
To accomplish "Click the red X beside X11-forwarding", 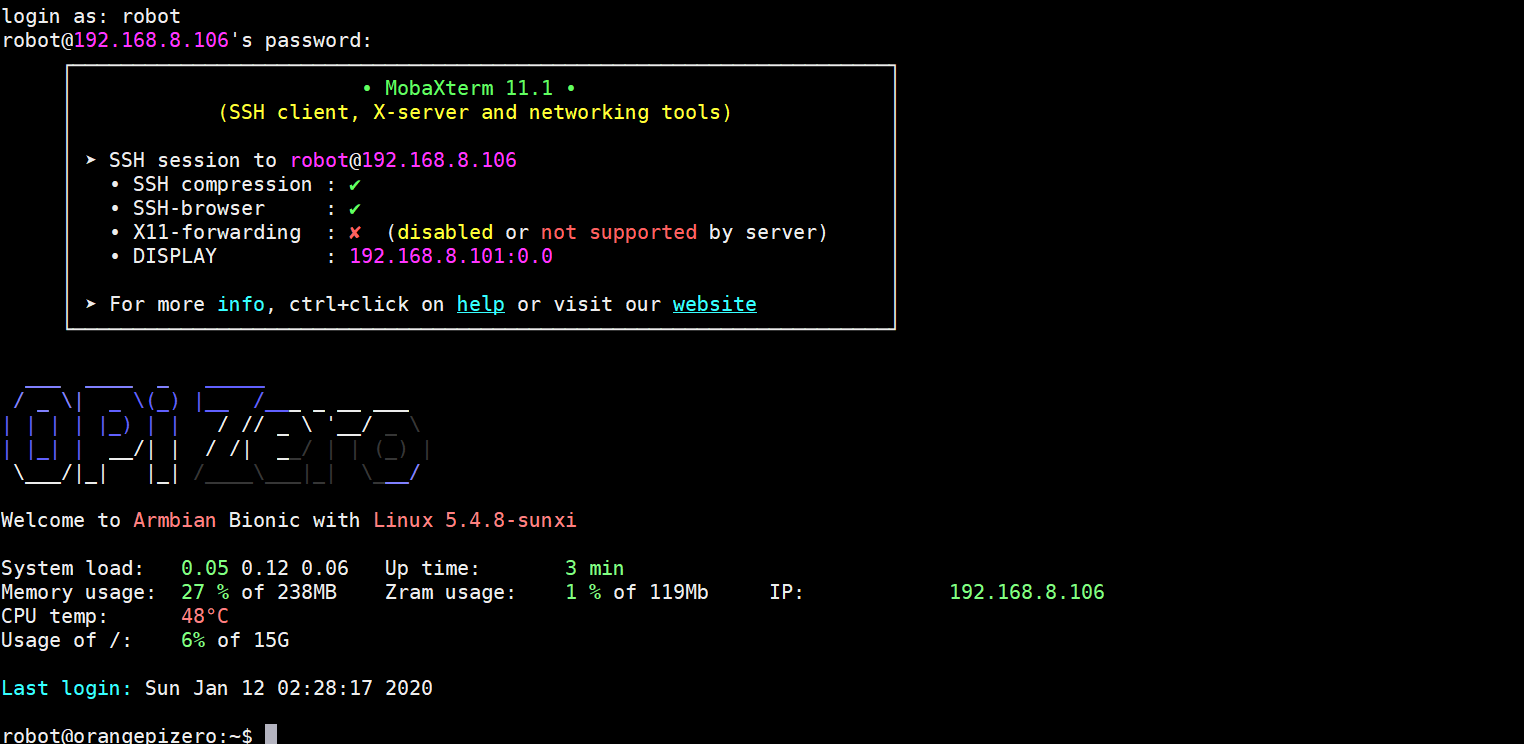I will (355, 233).
